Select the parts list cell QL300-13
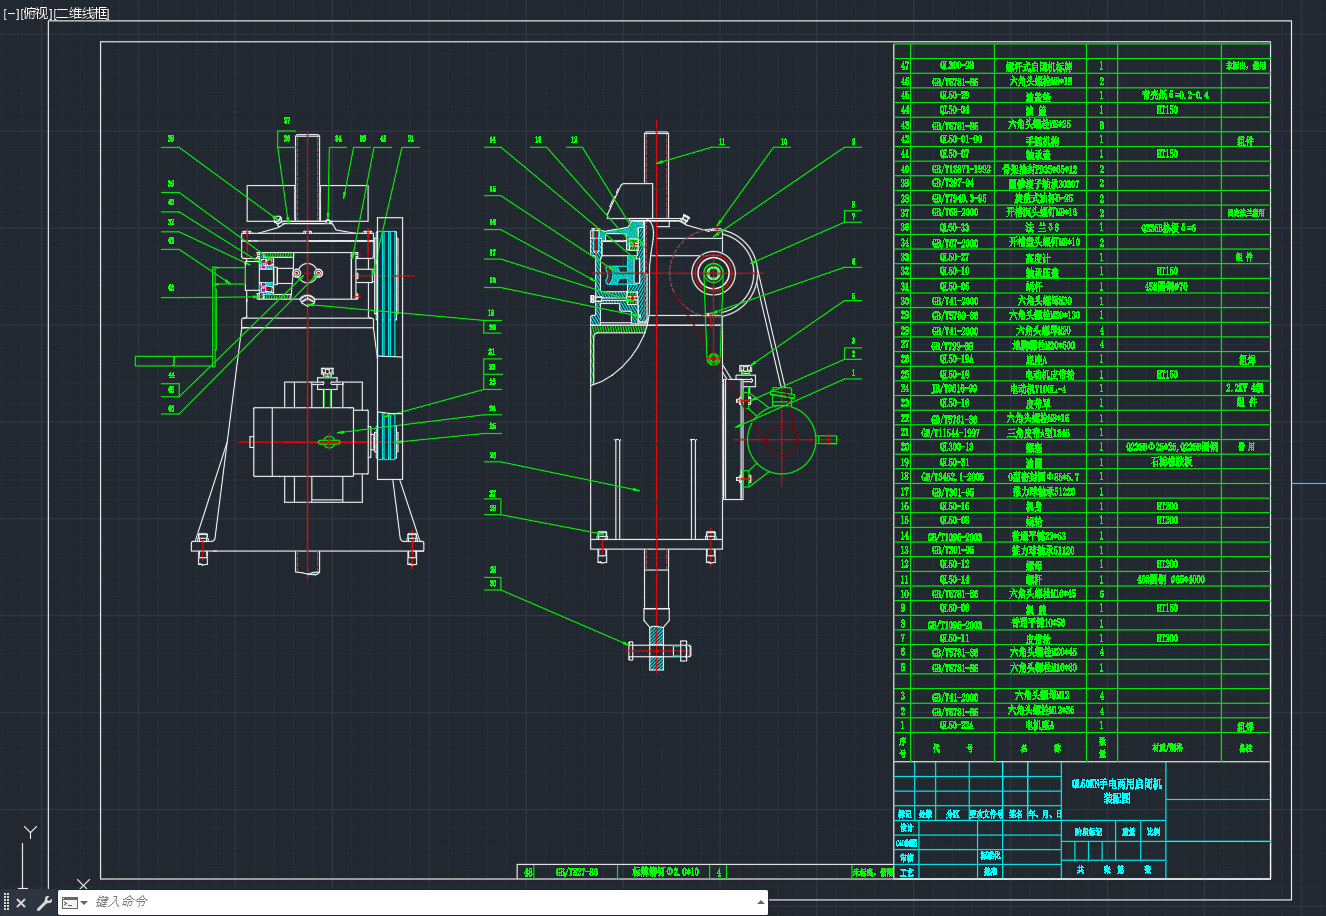The image size is (1326, 916). coord(955,447)
